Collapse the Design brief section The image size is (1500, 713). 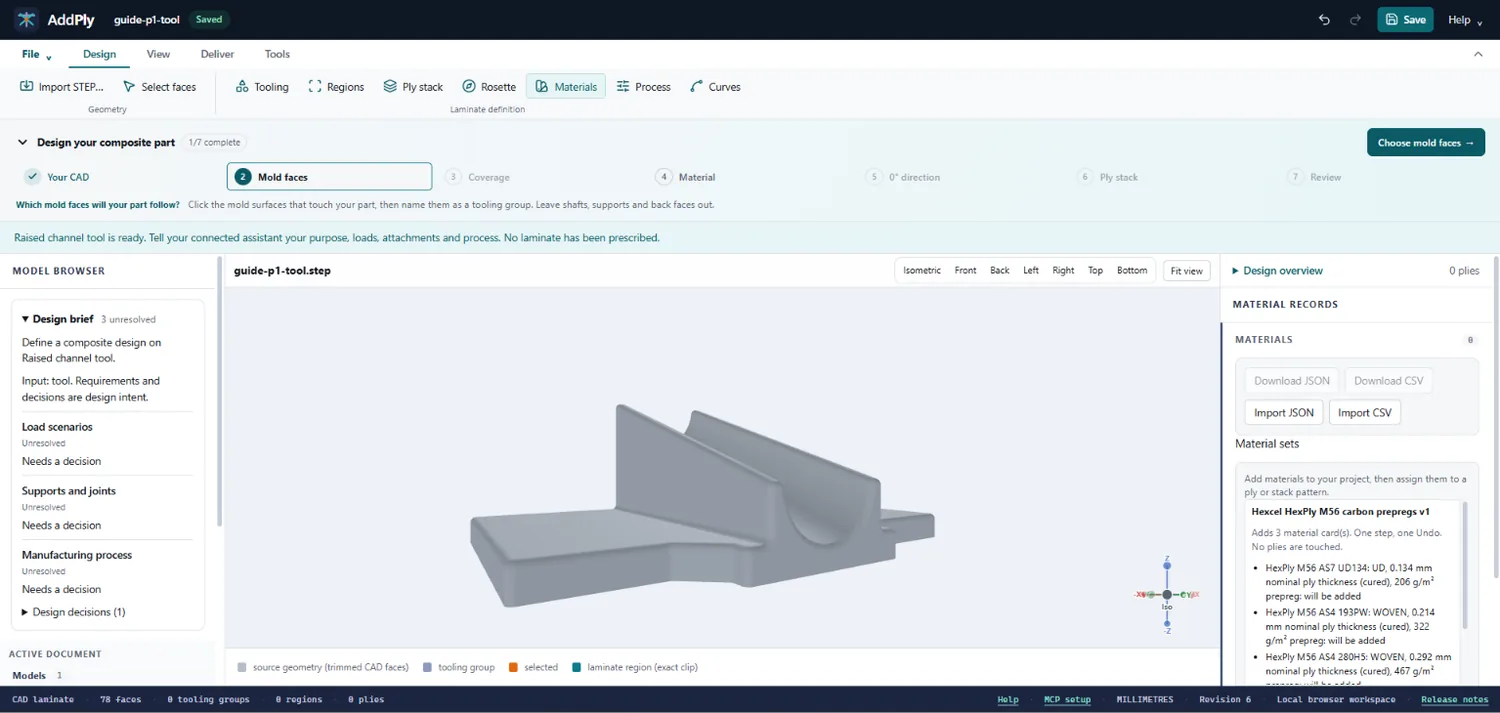[x=57, y=319]
